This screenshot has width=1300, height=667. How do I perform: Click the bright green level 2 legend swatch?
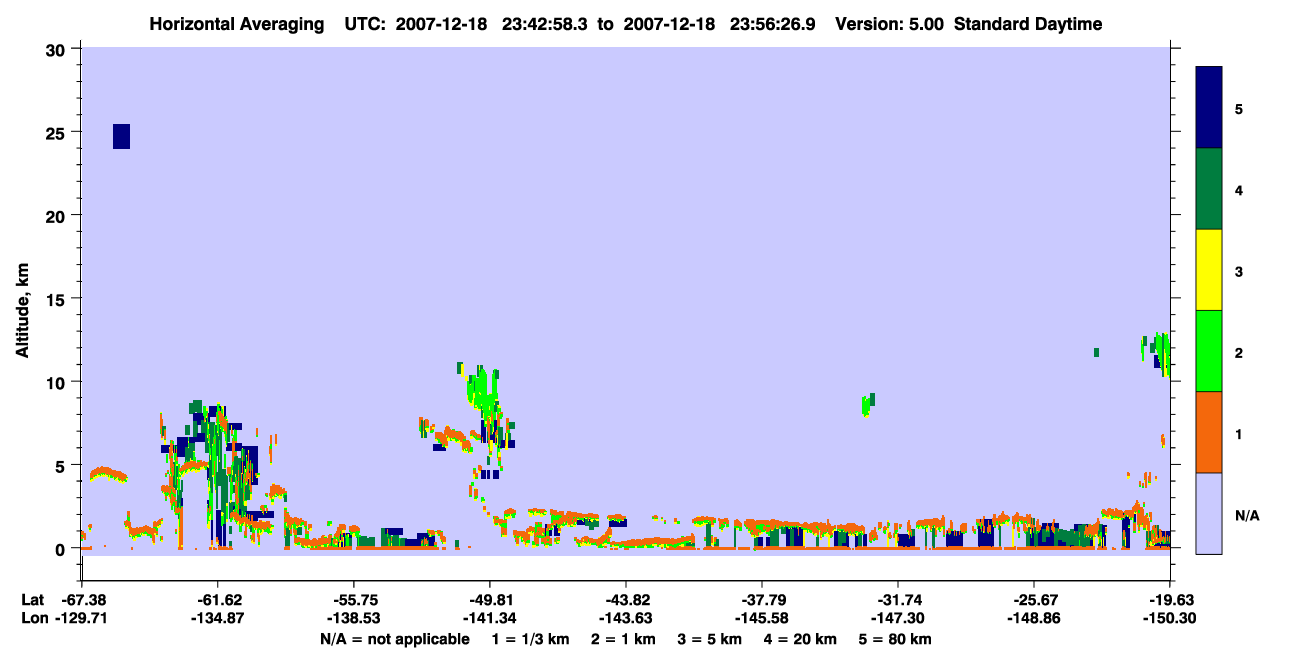(x=1209, y=351)
